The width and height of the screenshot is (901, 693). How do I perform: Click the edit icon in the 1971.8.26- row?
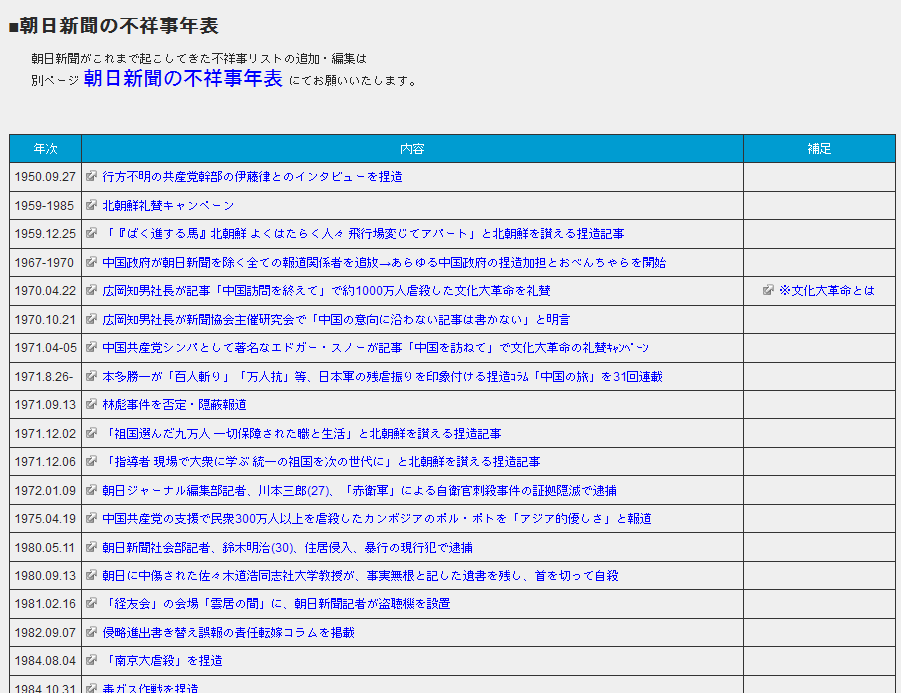click(x=91, y=375)
